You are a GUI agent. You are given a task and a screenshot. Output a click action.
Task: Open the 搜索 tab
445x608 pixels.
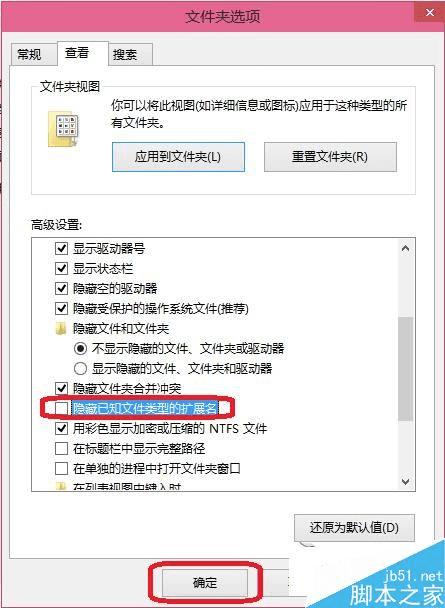pos(125,55)
